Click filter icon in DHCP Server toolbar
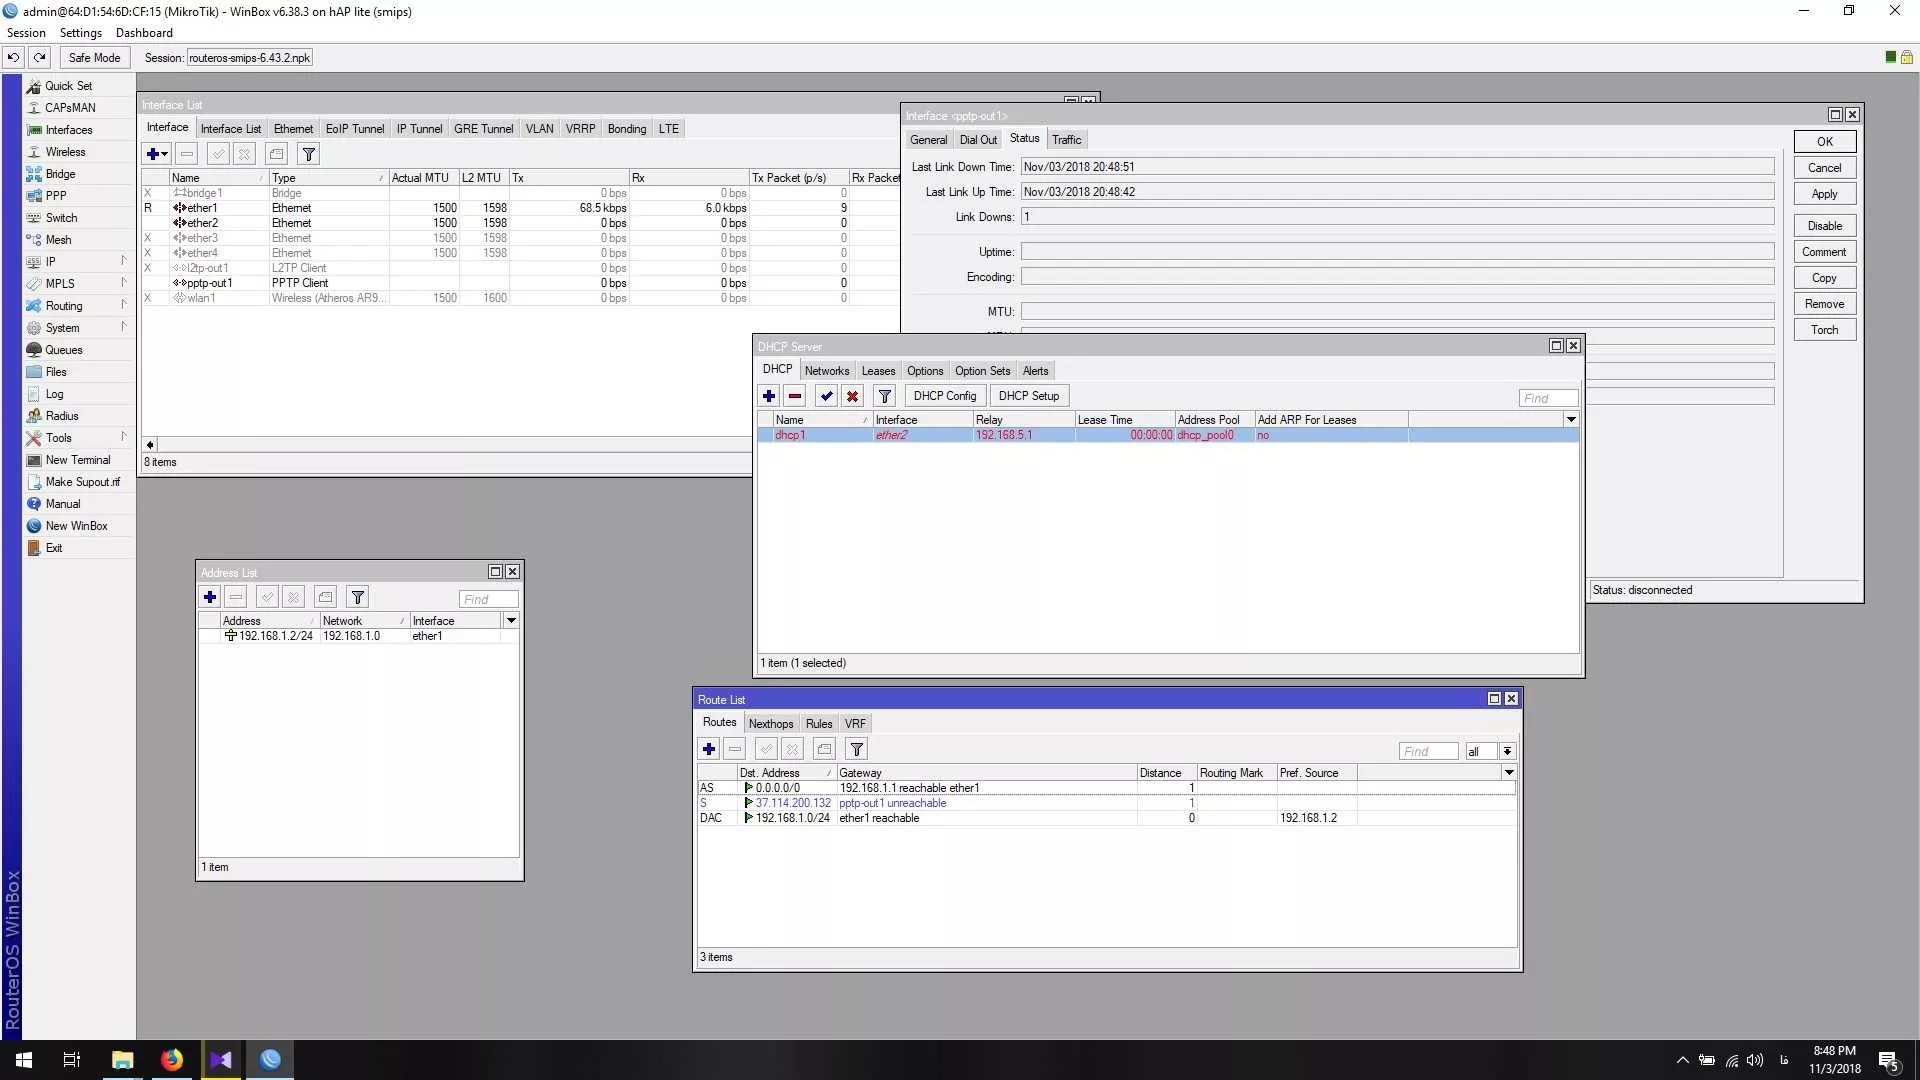The height and width of the screenshot is (1080, 1920). tap(885, 396)
